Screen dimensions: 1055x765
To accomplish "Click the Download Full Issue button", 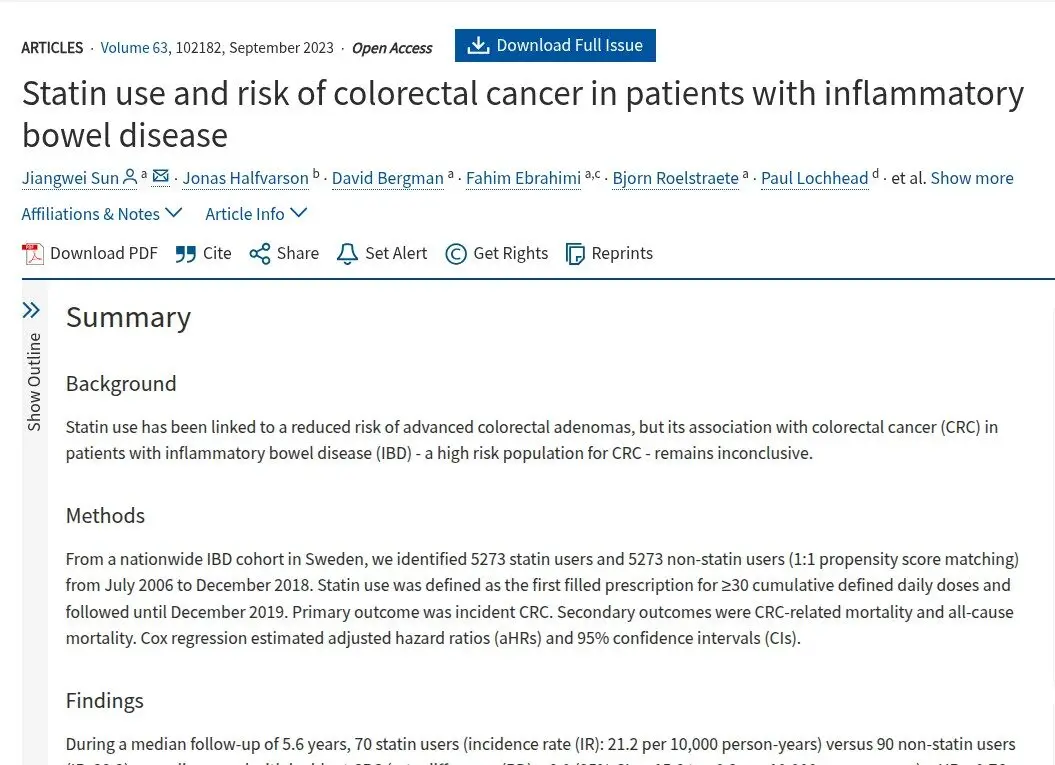I will tap(555, 45).
